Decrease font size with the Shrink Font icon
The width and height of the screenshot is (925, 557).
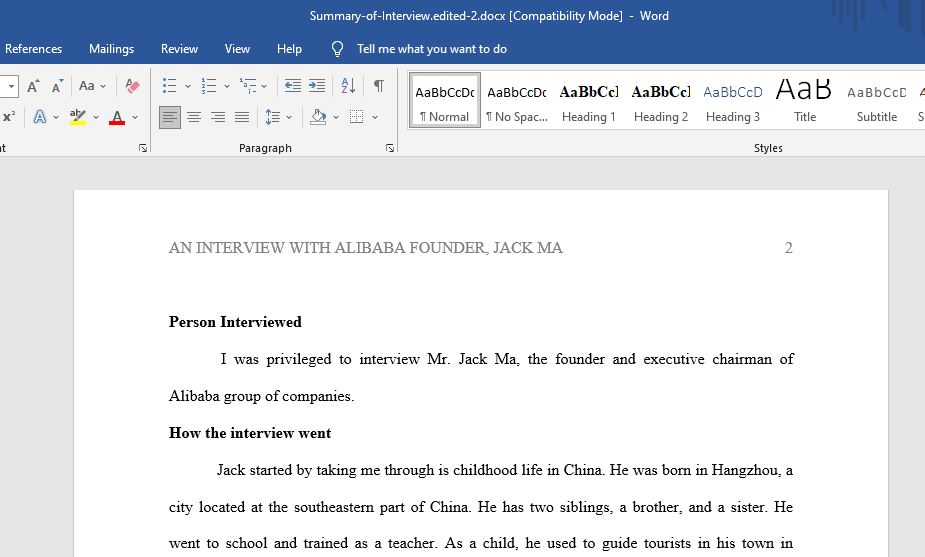(x=57, y=86)
